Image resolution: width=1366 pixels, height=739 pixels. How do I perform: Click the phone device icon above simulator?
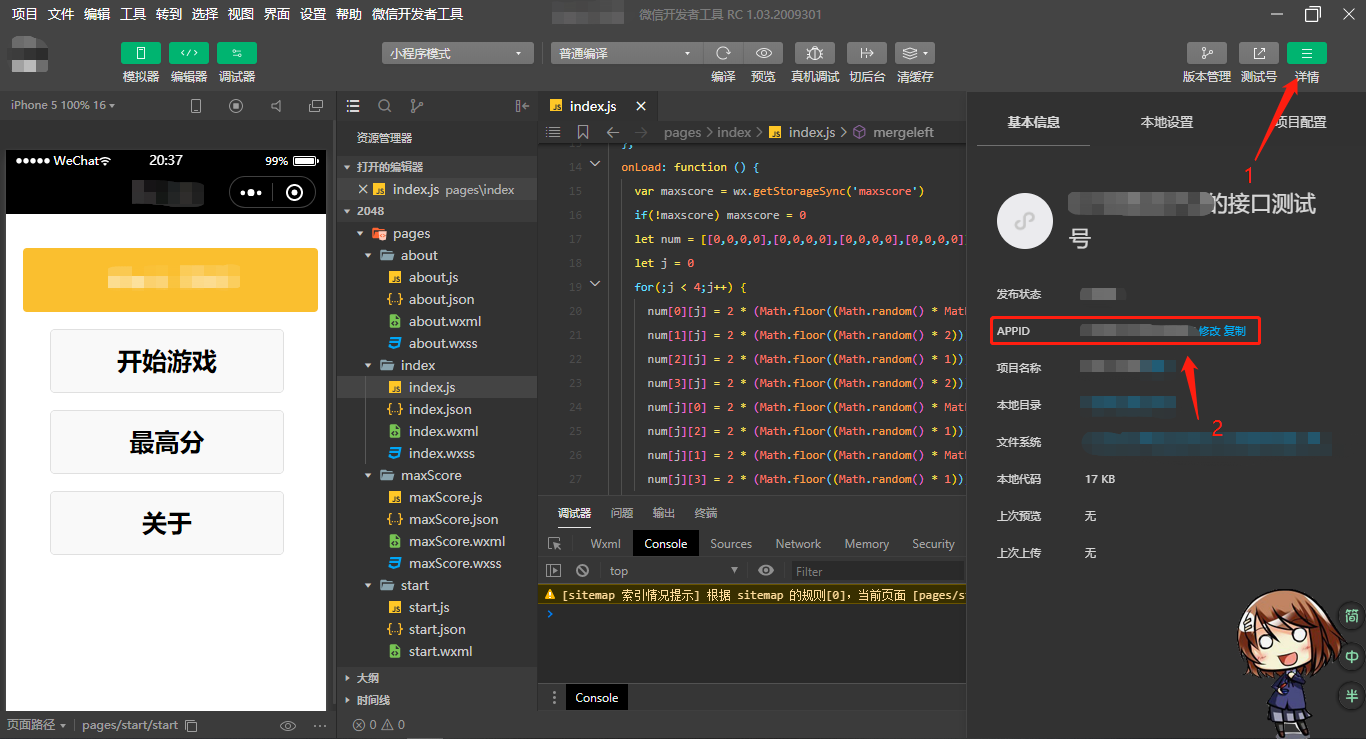196,106
